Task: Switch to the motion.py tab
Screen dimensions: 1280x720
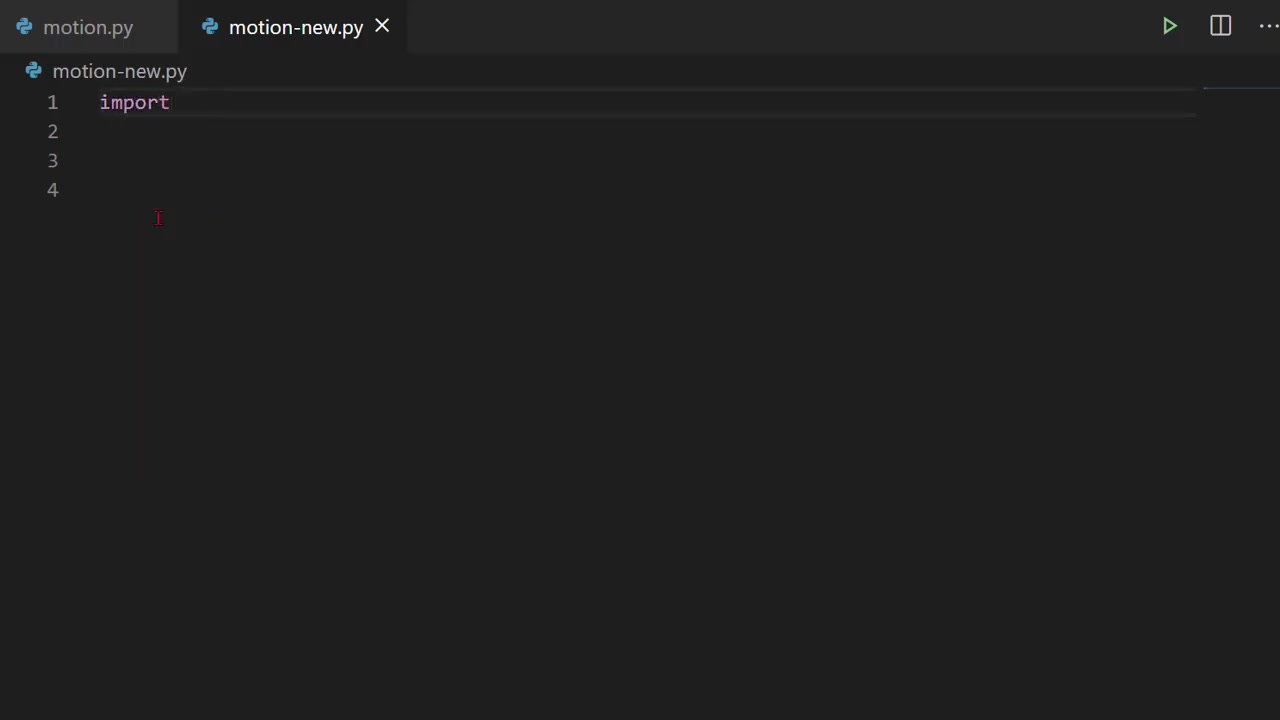Action: tap(88, 27)
